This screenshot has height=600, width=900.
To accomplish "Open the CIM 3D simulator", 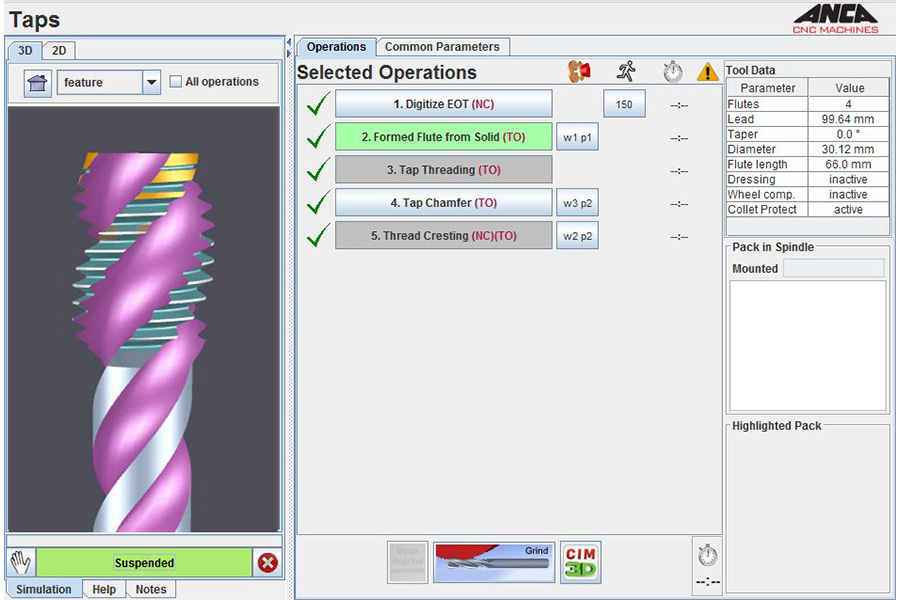I will [x=580, y=563].
